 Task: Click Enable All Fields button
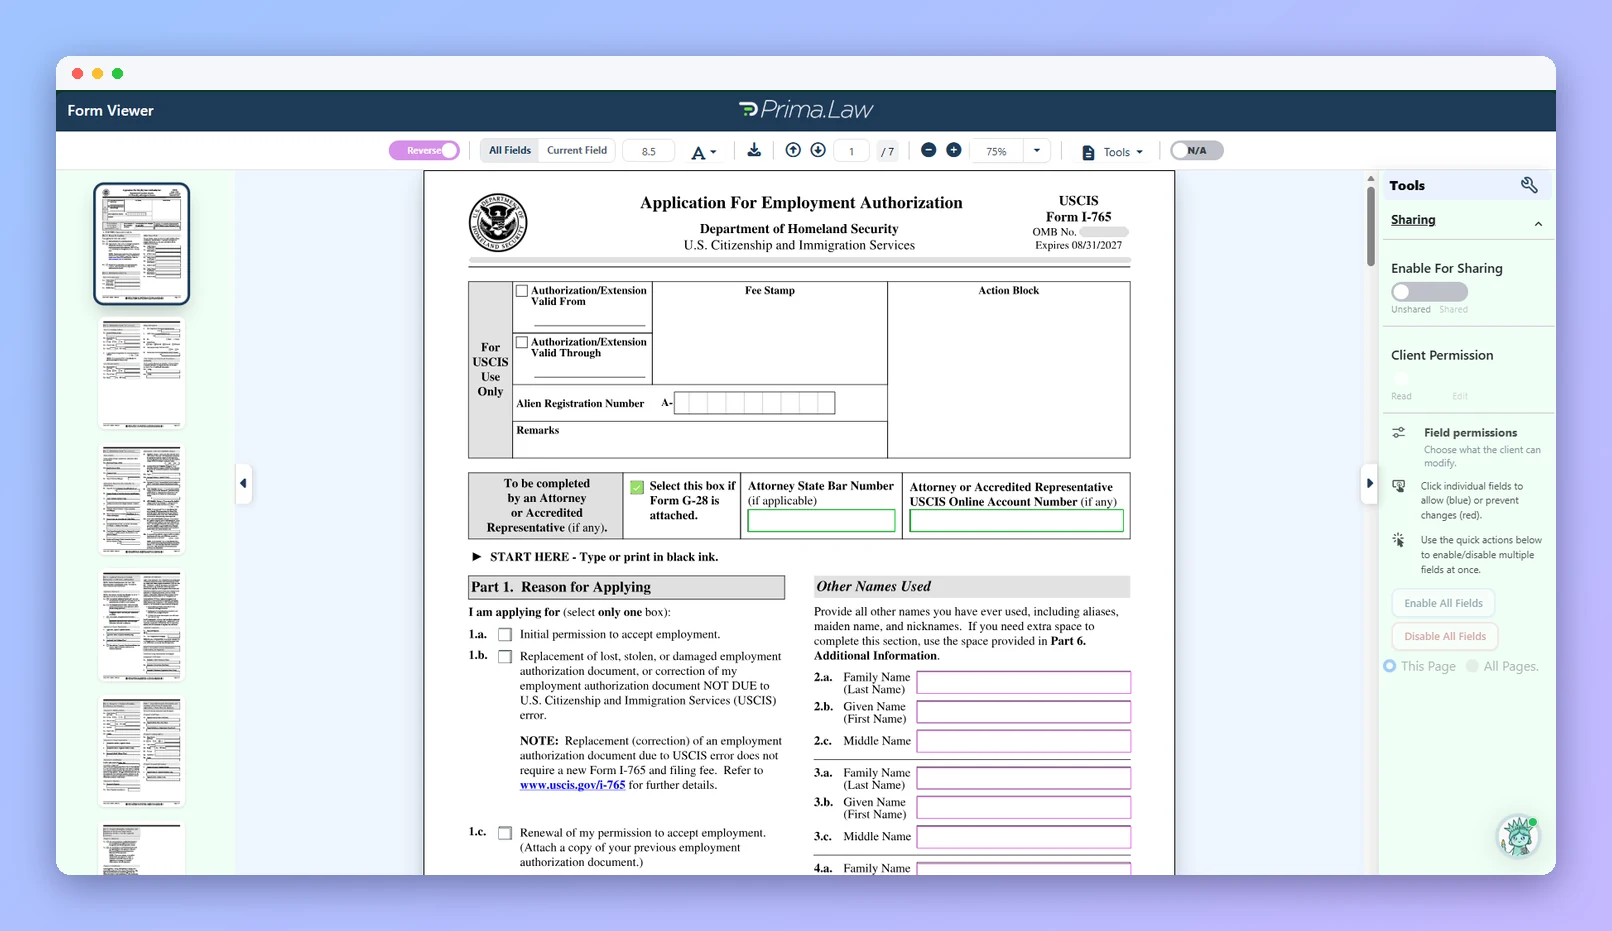point(1443,603)
